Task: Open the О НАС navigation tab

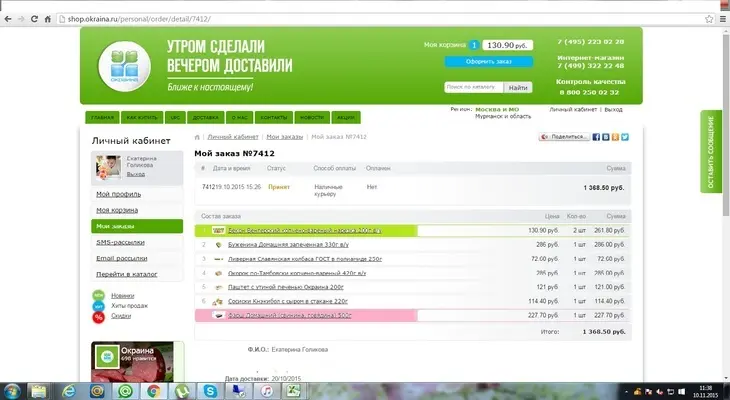Action: pos(240,118)
